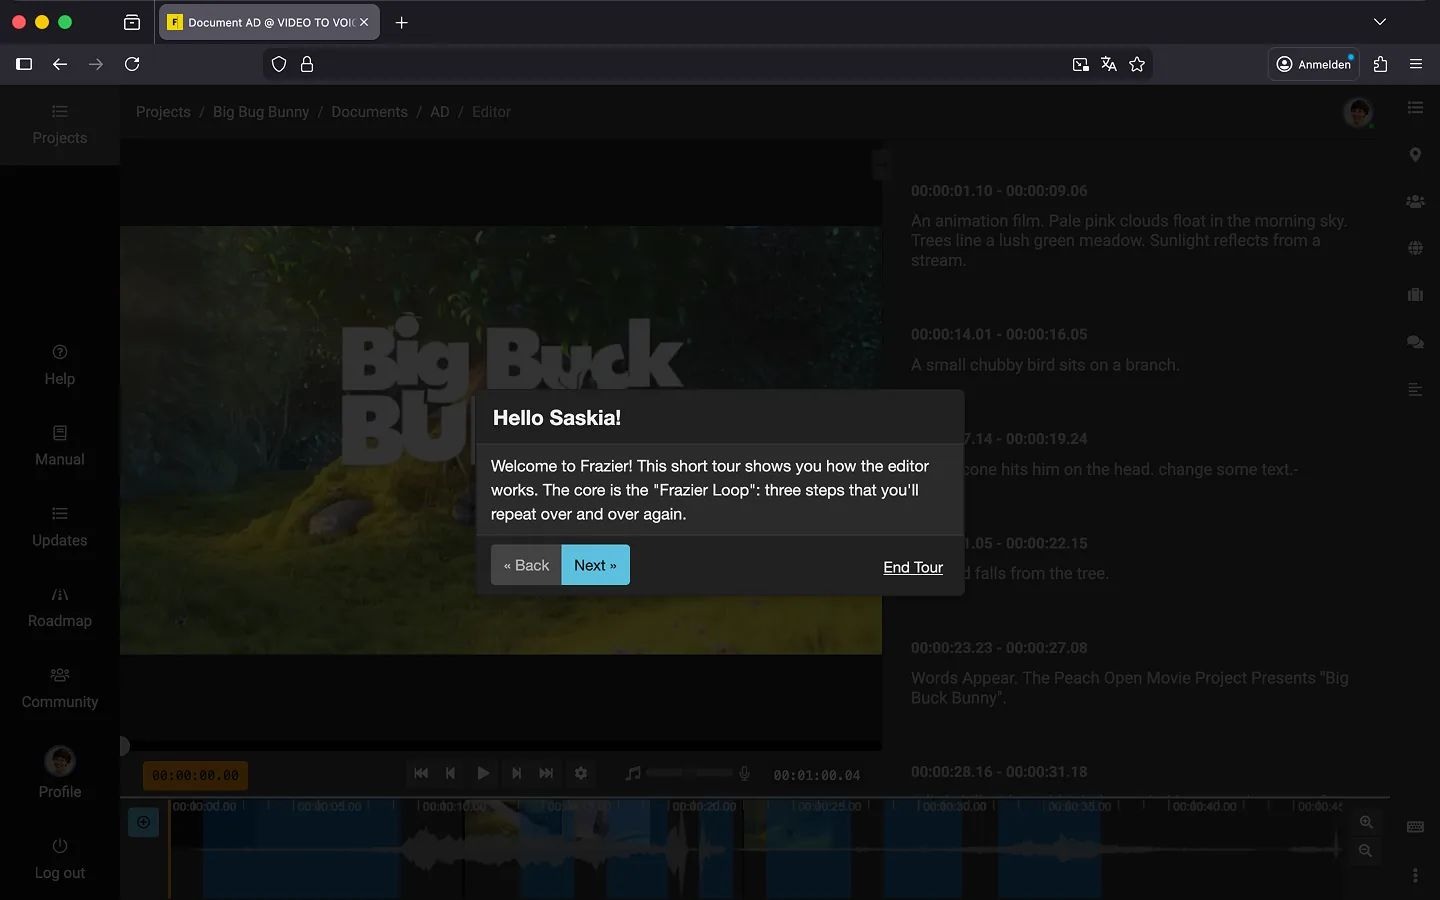This screenshot has width=1440, height=900.
Task: Click add segment plus icon on timeline
Action: [x=144, y=822]
